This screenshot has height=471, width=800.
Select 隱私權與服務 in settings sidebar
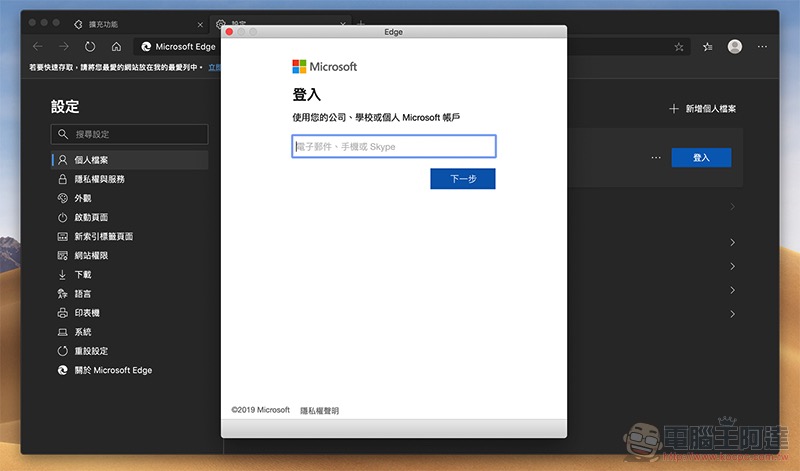click(99, 179)
